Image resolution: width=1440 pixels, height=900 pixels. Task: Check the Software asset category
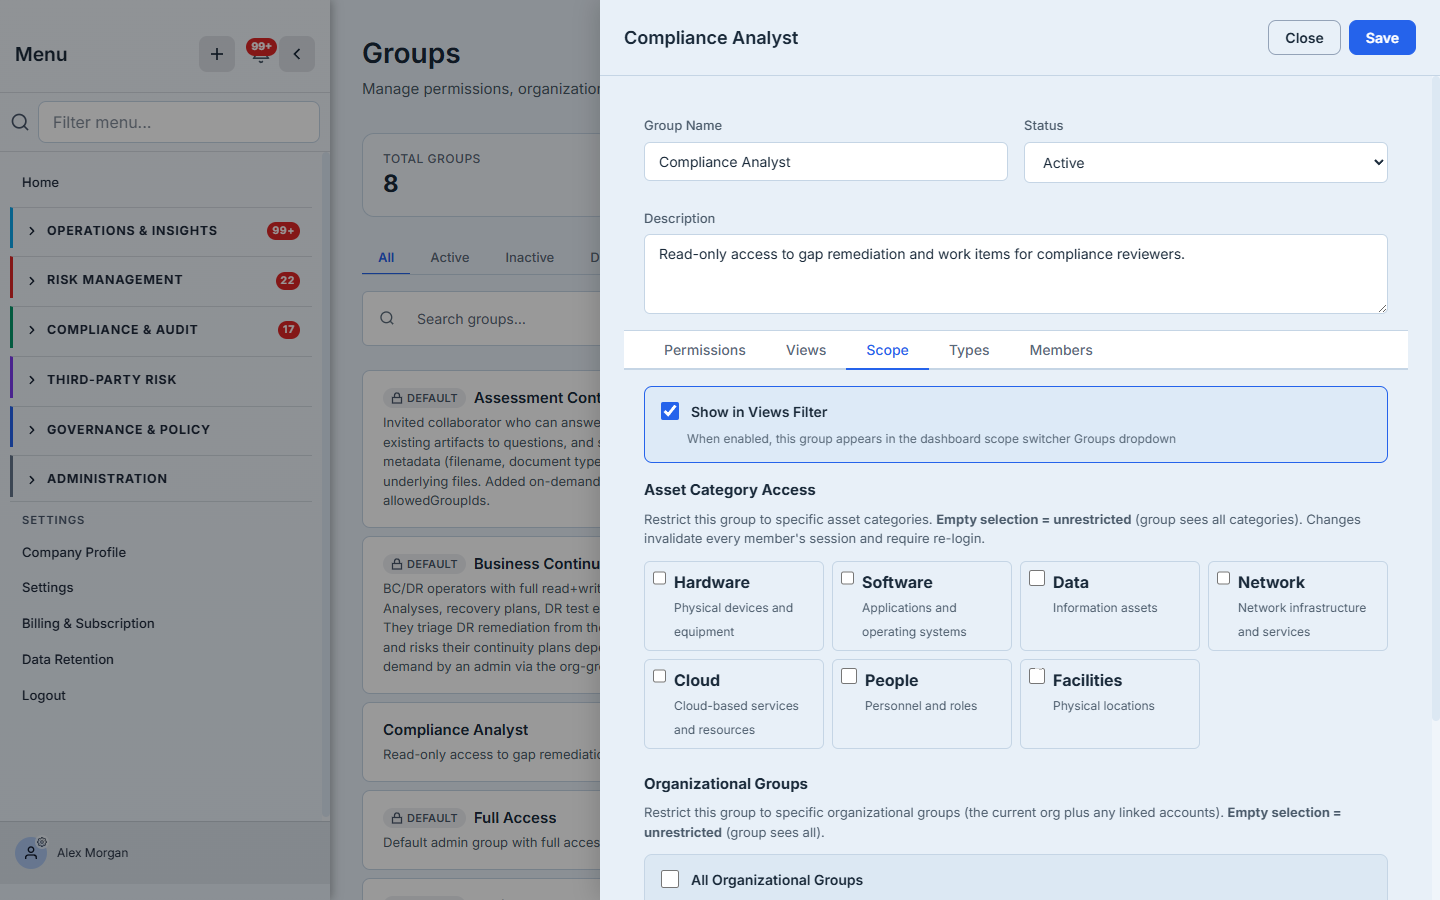848,578
